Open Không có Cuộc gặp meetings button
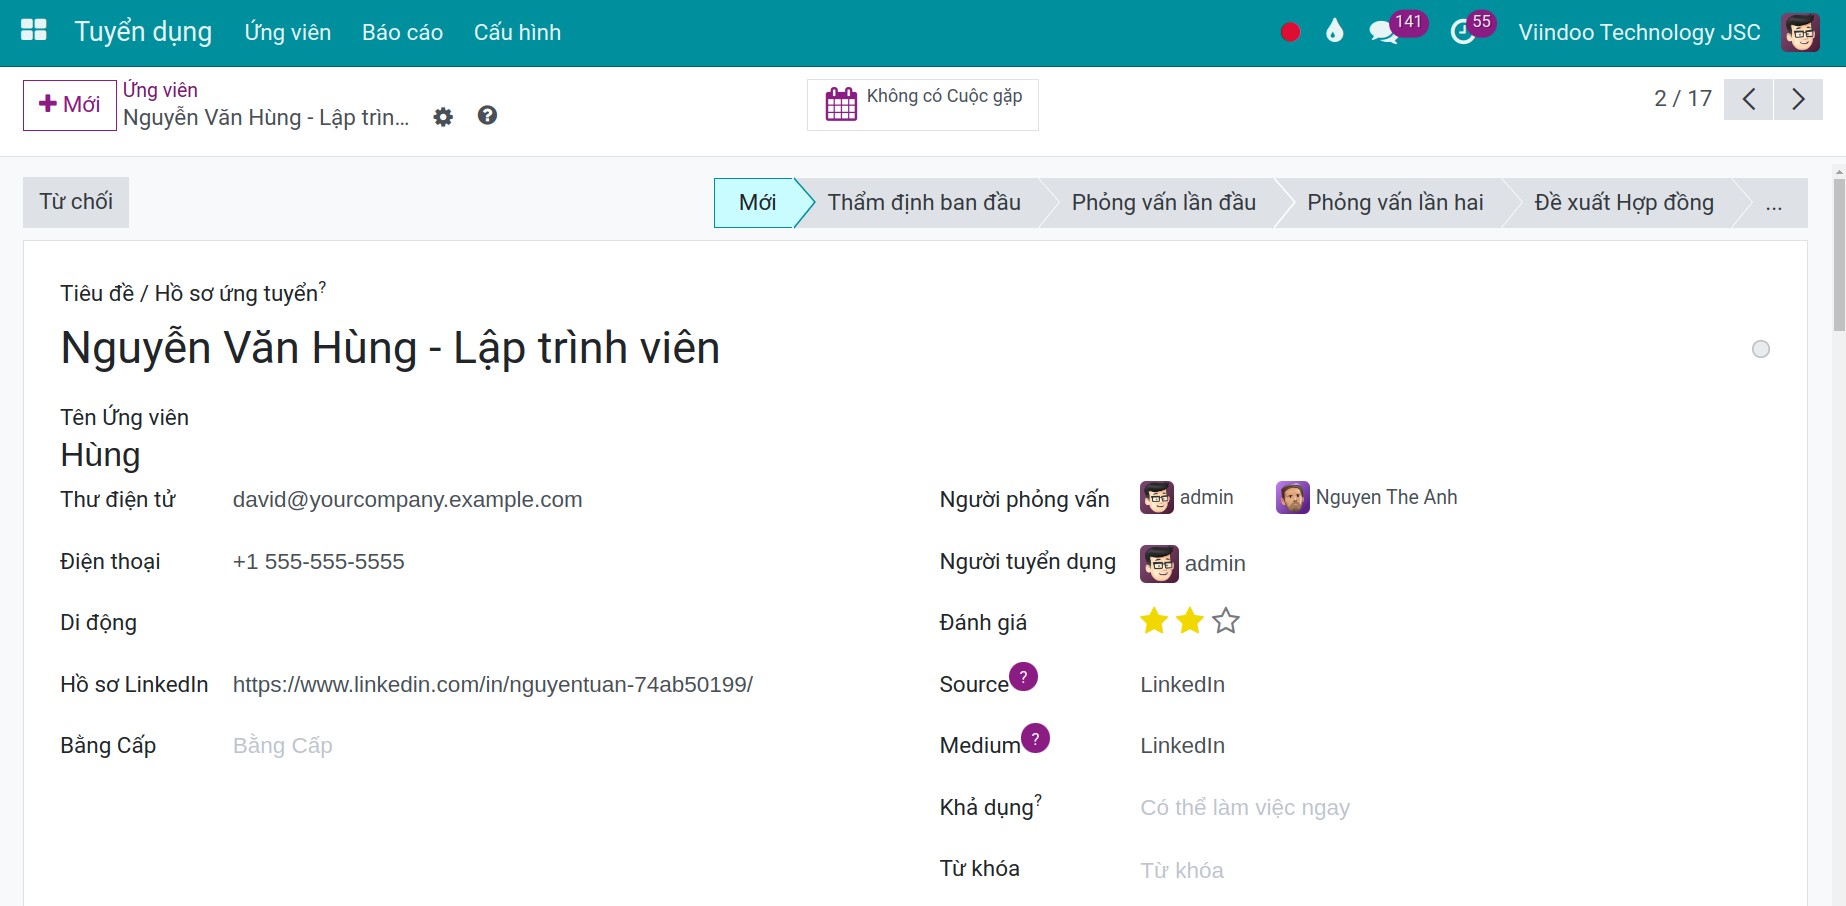The image size is (1846, 906). [x=923, y=105]
